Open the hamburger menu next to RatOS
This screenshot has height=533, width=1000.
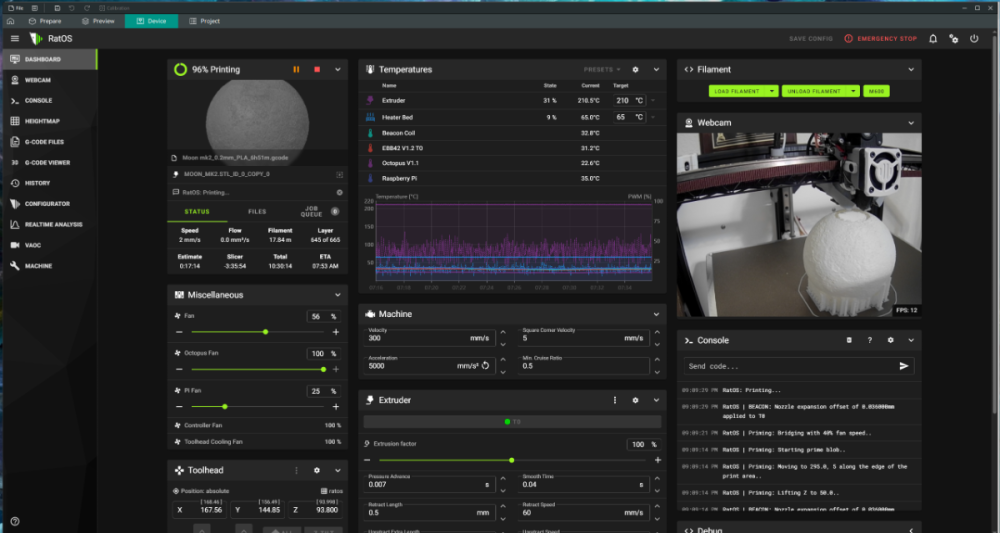click(15, 39)
